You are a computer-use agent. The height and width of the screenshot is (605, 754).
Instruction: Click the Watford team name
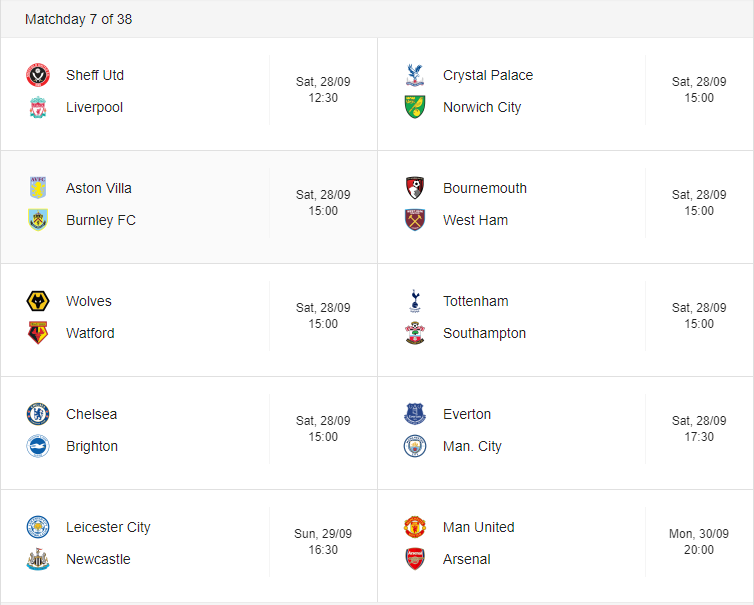[90, 333]
